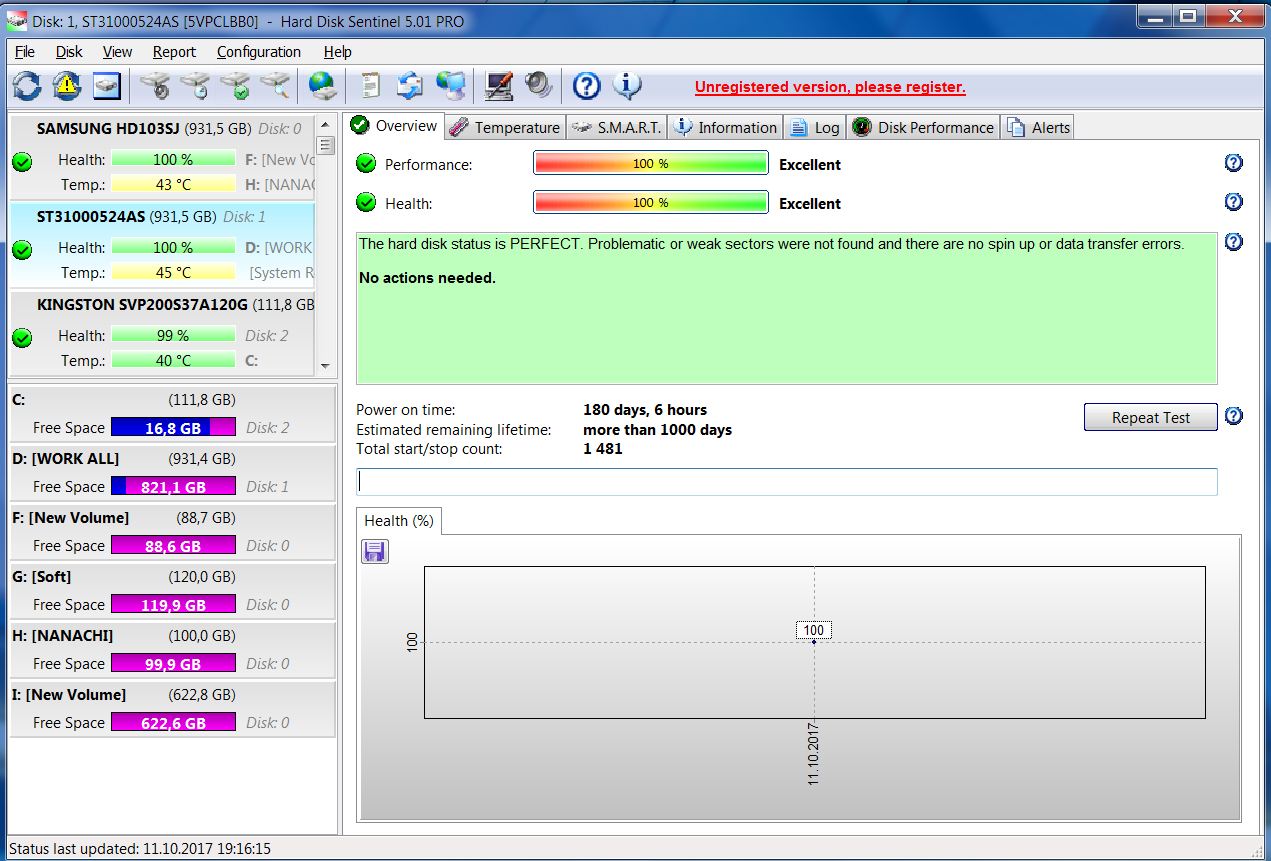Select the G: [Soft] partition

tap(172, 590)
